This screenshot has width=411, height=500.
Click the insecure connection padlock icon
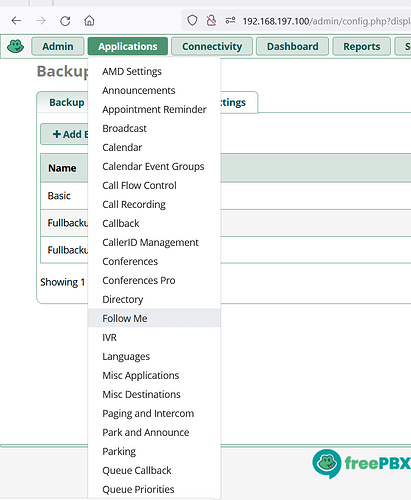211,21
